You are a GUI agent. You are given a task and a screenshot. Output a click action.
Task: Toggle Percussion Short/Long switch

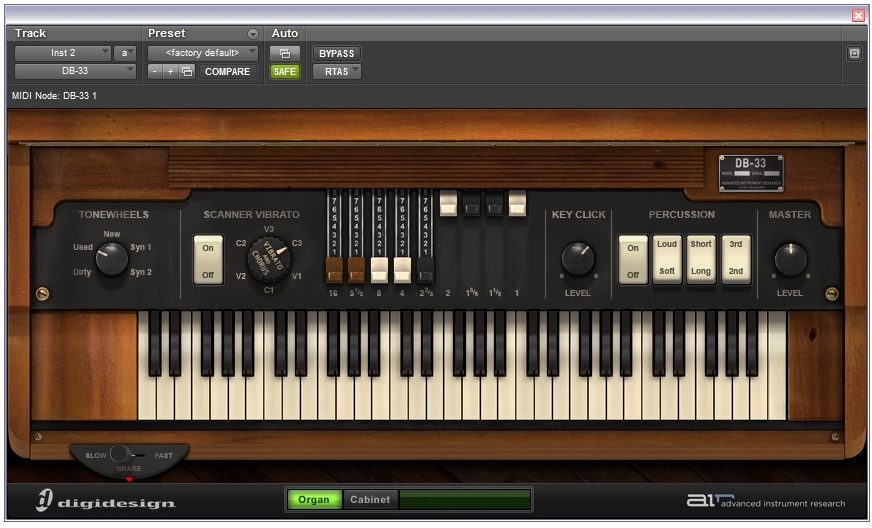coord(701,259)
